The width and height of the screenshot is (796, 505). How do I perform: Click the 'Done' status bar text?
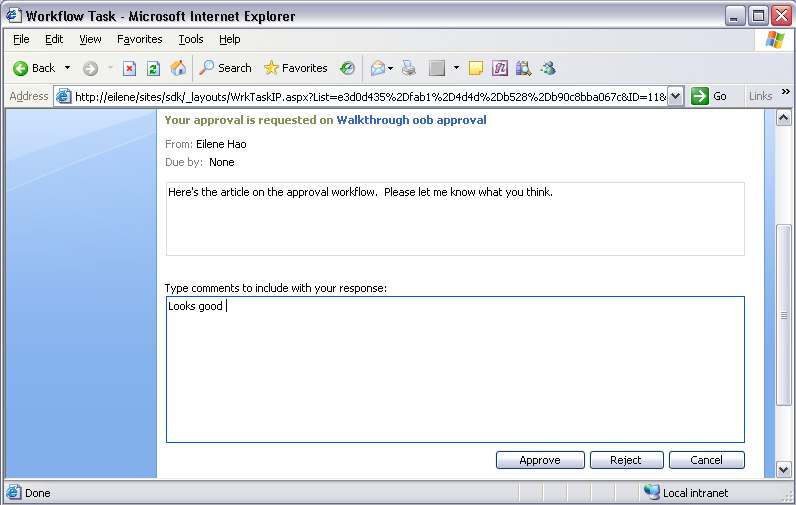click(x=38, y=493)
